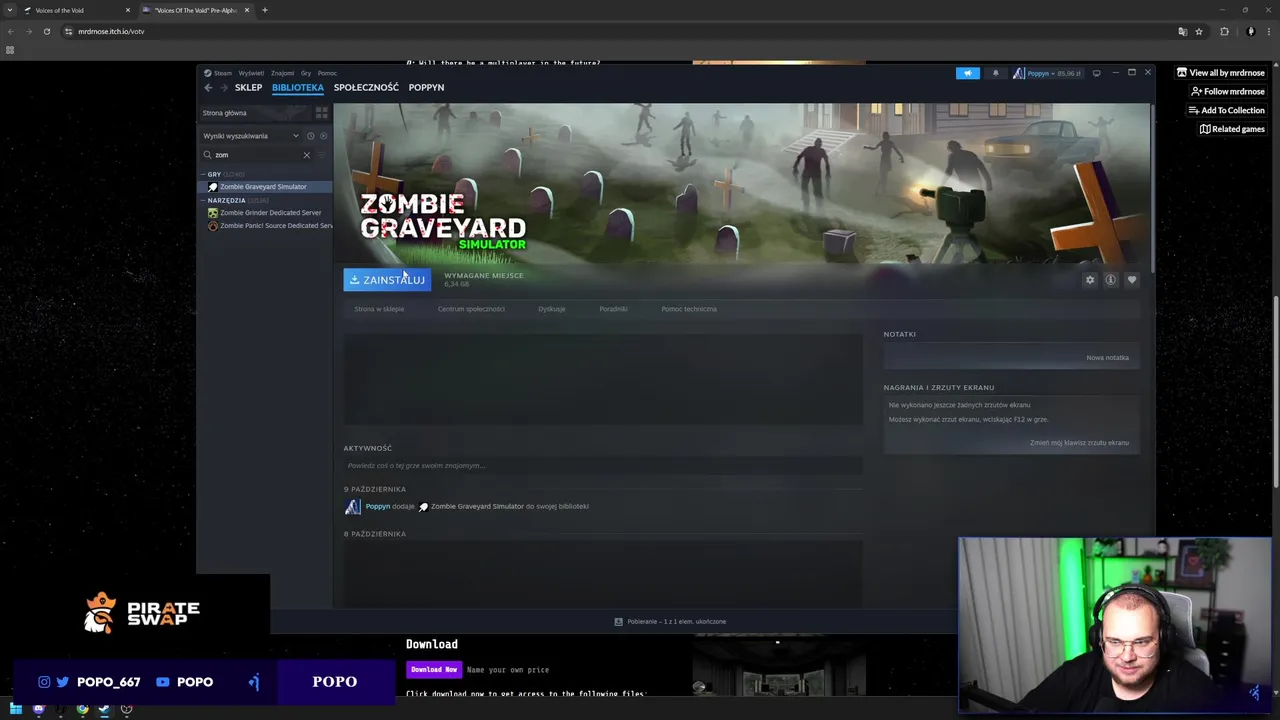Screen dimensions: 1280x720
Task: Click the library search field containing 'zom'
Action: click(x=257, y=155)
